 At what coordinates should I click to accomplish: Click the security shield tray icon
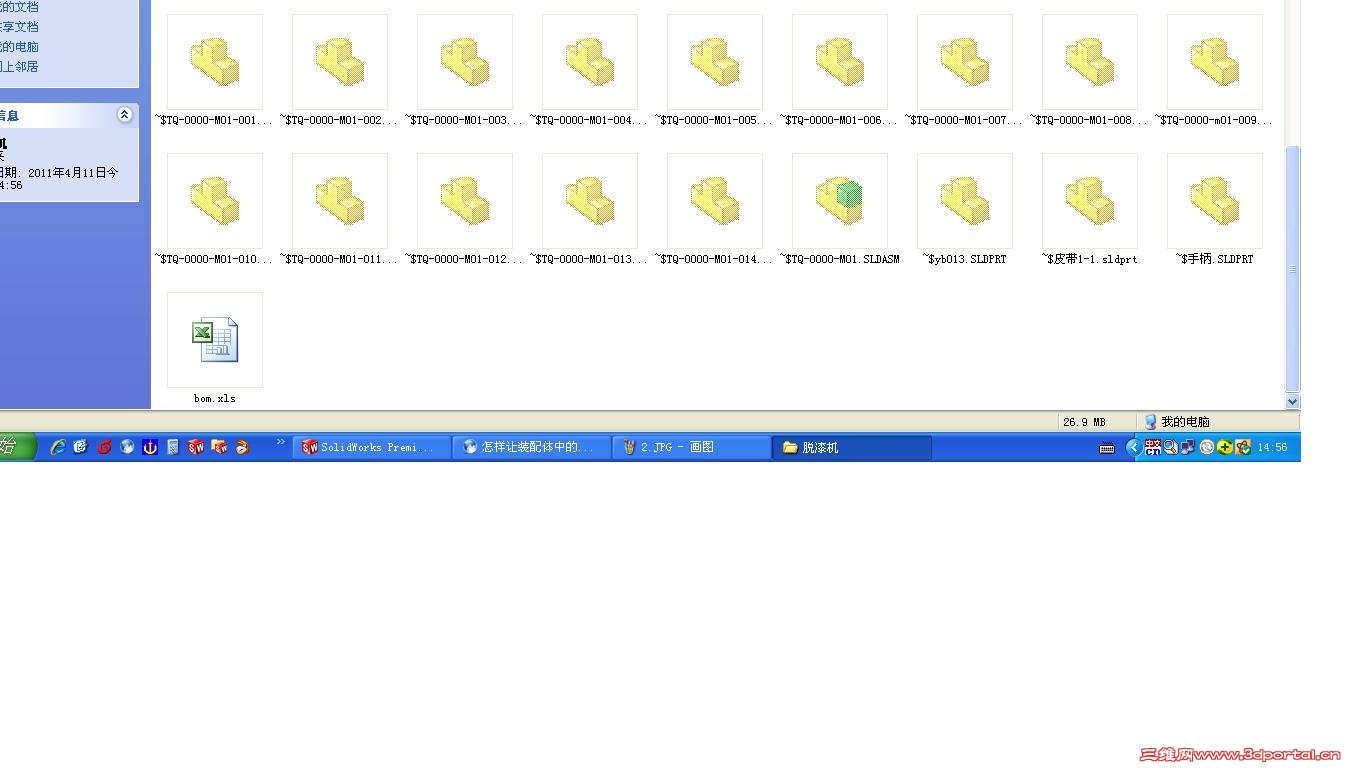[x=1243, y=447]
